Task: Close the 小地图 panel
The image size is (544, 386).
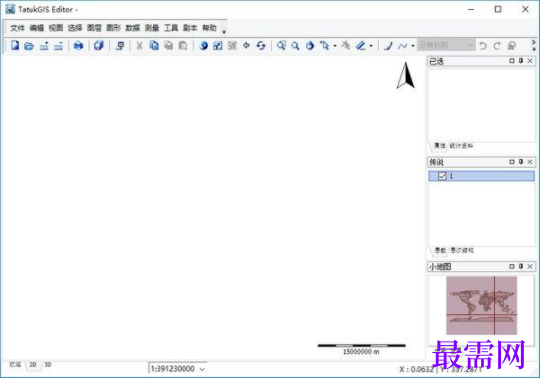Action: pyautogui.click(x=530, y=266)
